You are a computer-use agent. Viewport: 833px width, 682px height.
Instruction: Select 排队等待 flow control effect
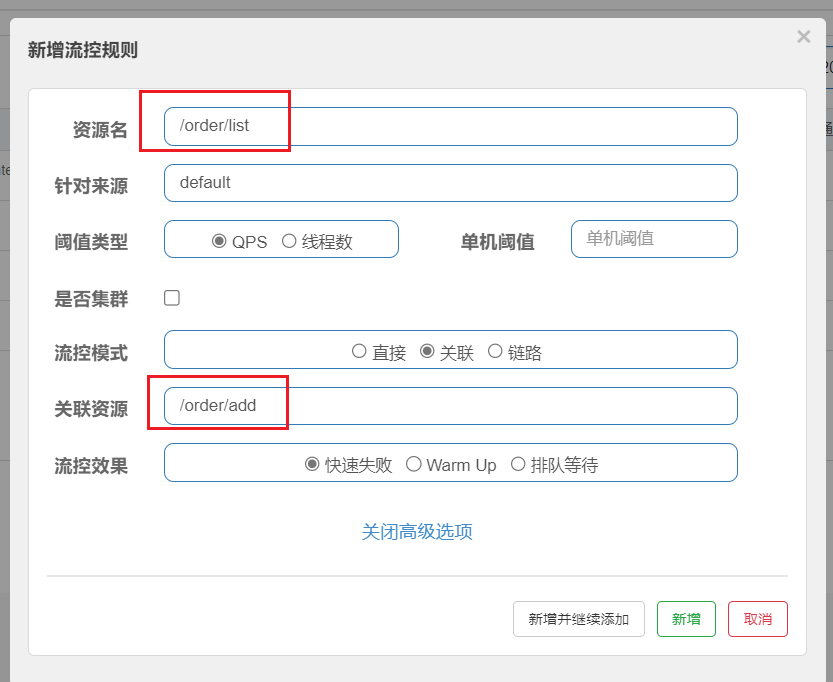(x=518, y=464)
